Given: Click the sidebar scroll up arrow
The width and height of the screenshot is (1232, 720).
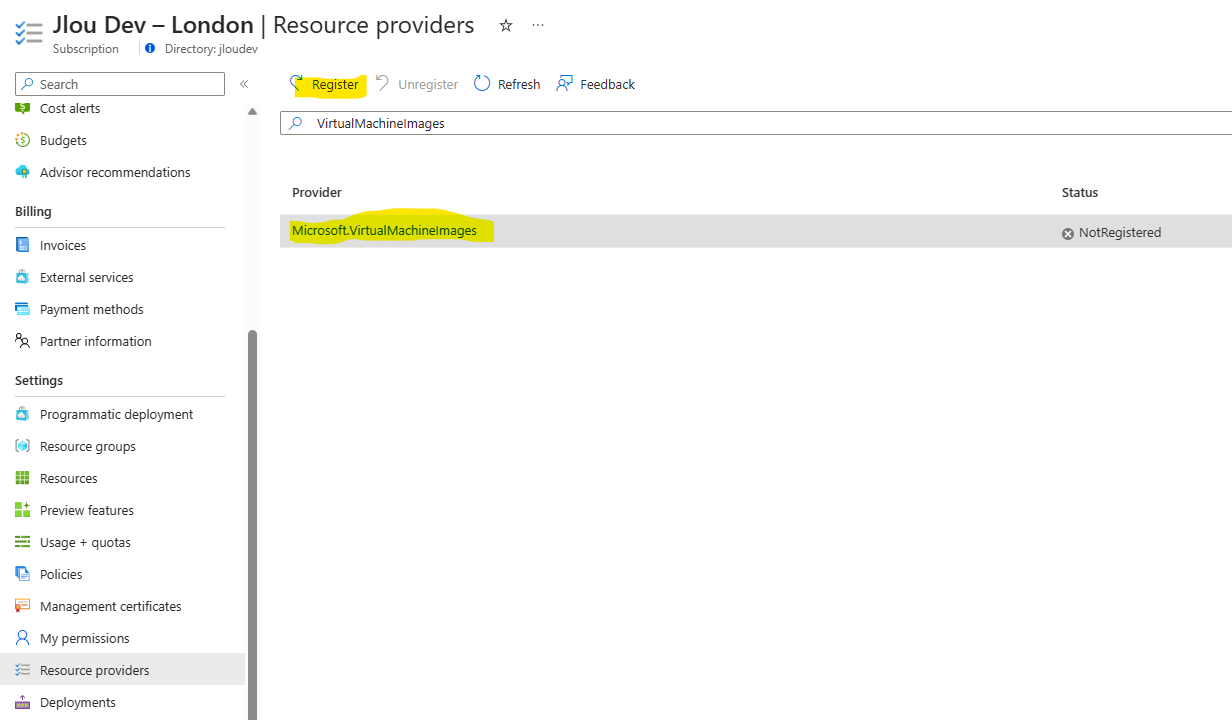Looking at the screenshot, I should coord(252,111).
